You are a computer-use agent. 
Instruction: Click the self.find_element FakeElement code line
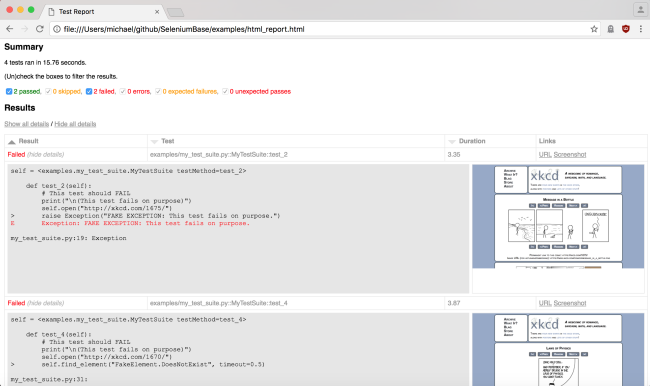pyautogui.click(x=153, y=364)
